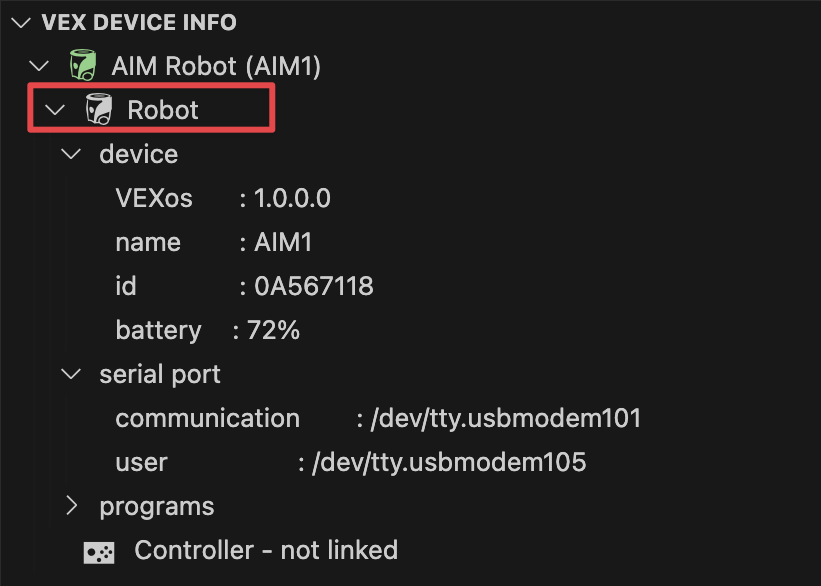Click the robot icon beside AIM1 label
The width and height of the screenshot is (821, 586).
tap(82, 65)
